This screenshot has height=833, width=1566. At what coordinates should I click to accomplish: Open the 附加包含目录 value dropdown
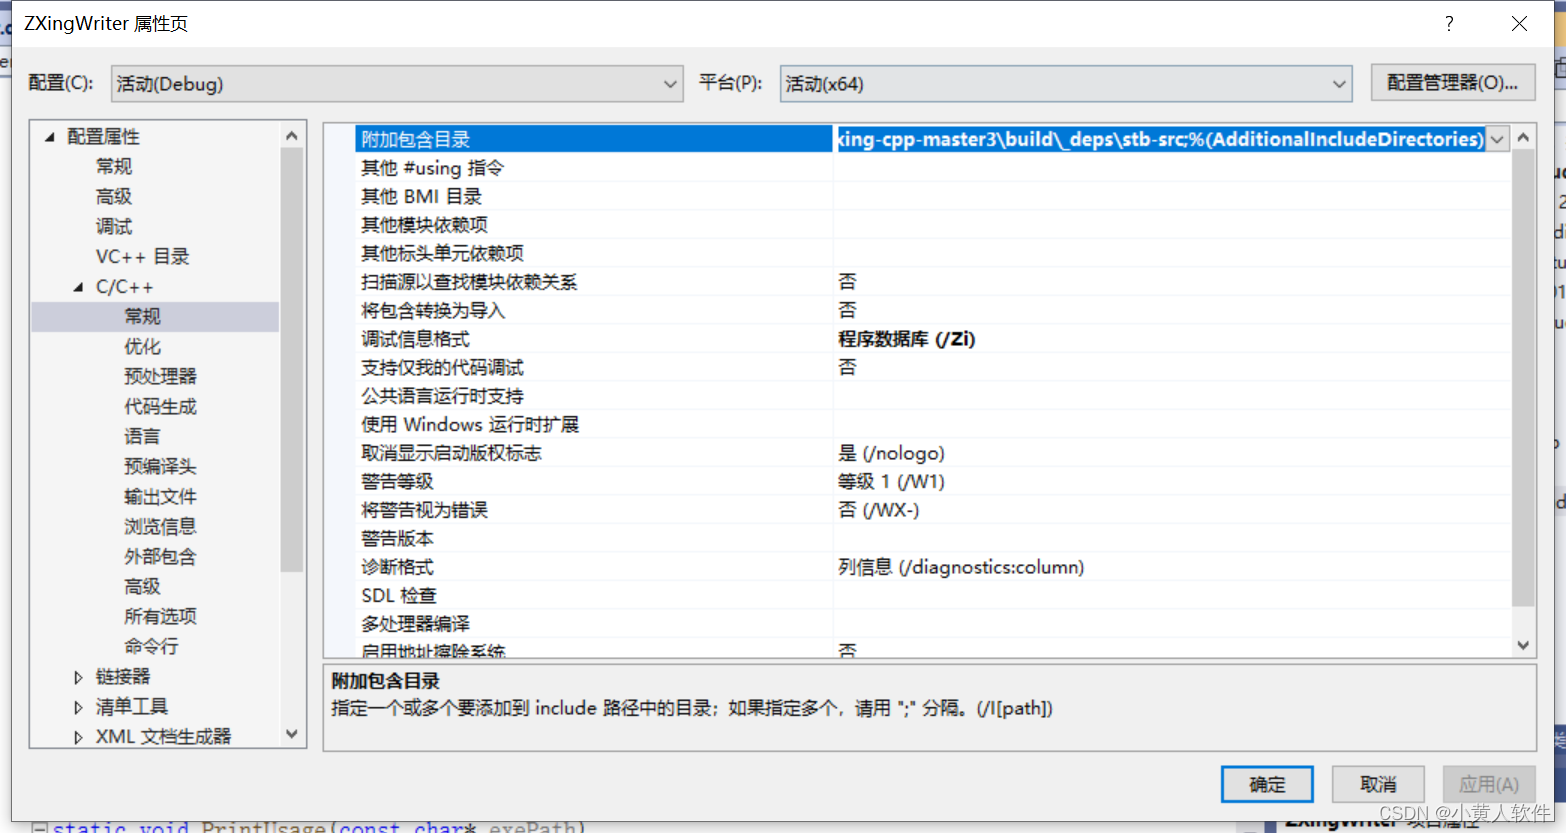[x=1497, y=139]
